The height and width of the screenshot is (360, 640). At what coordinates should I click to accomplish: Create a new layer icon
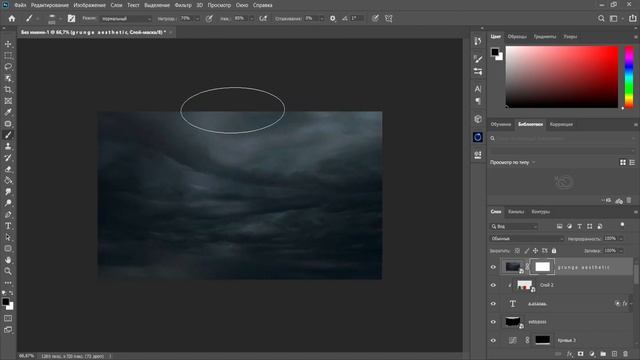614,354
